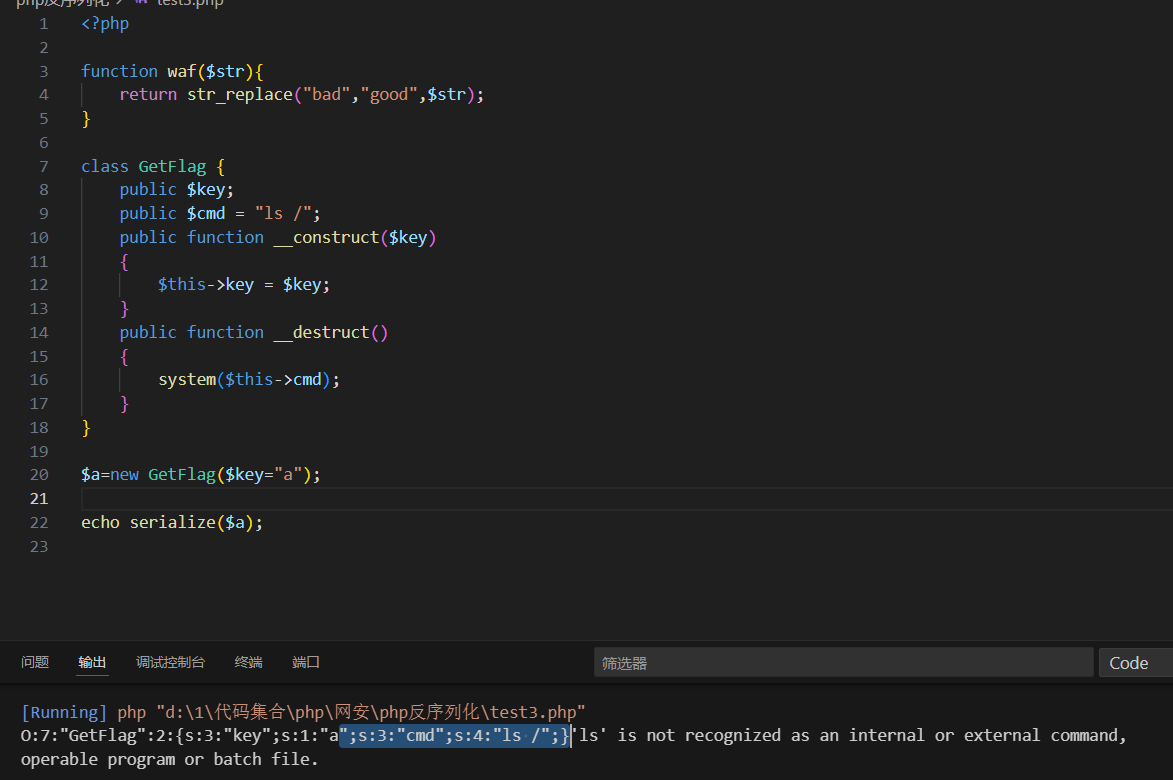Focus the 筛选器 filter input field
Screen dimensions: 1173x780
pos(843,663)
